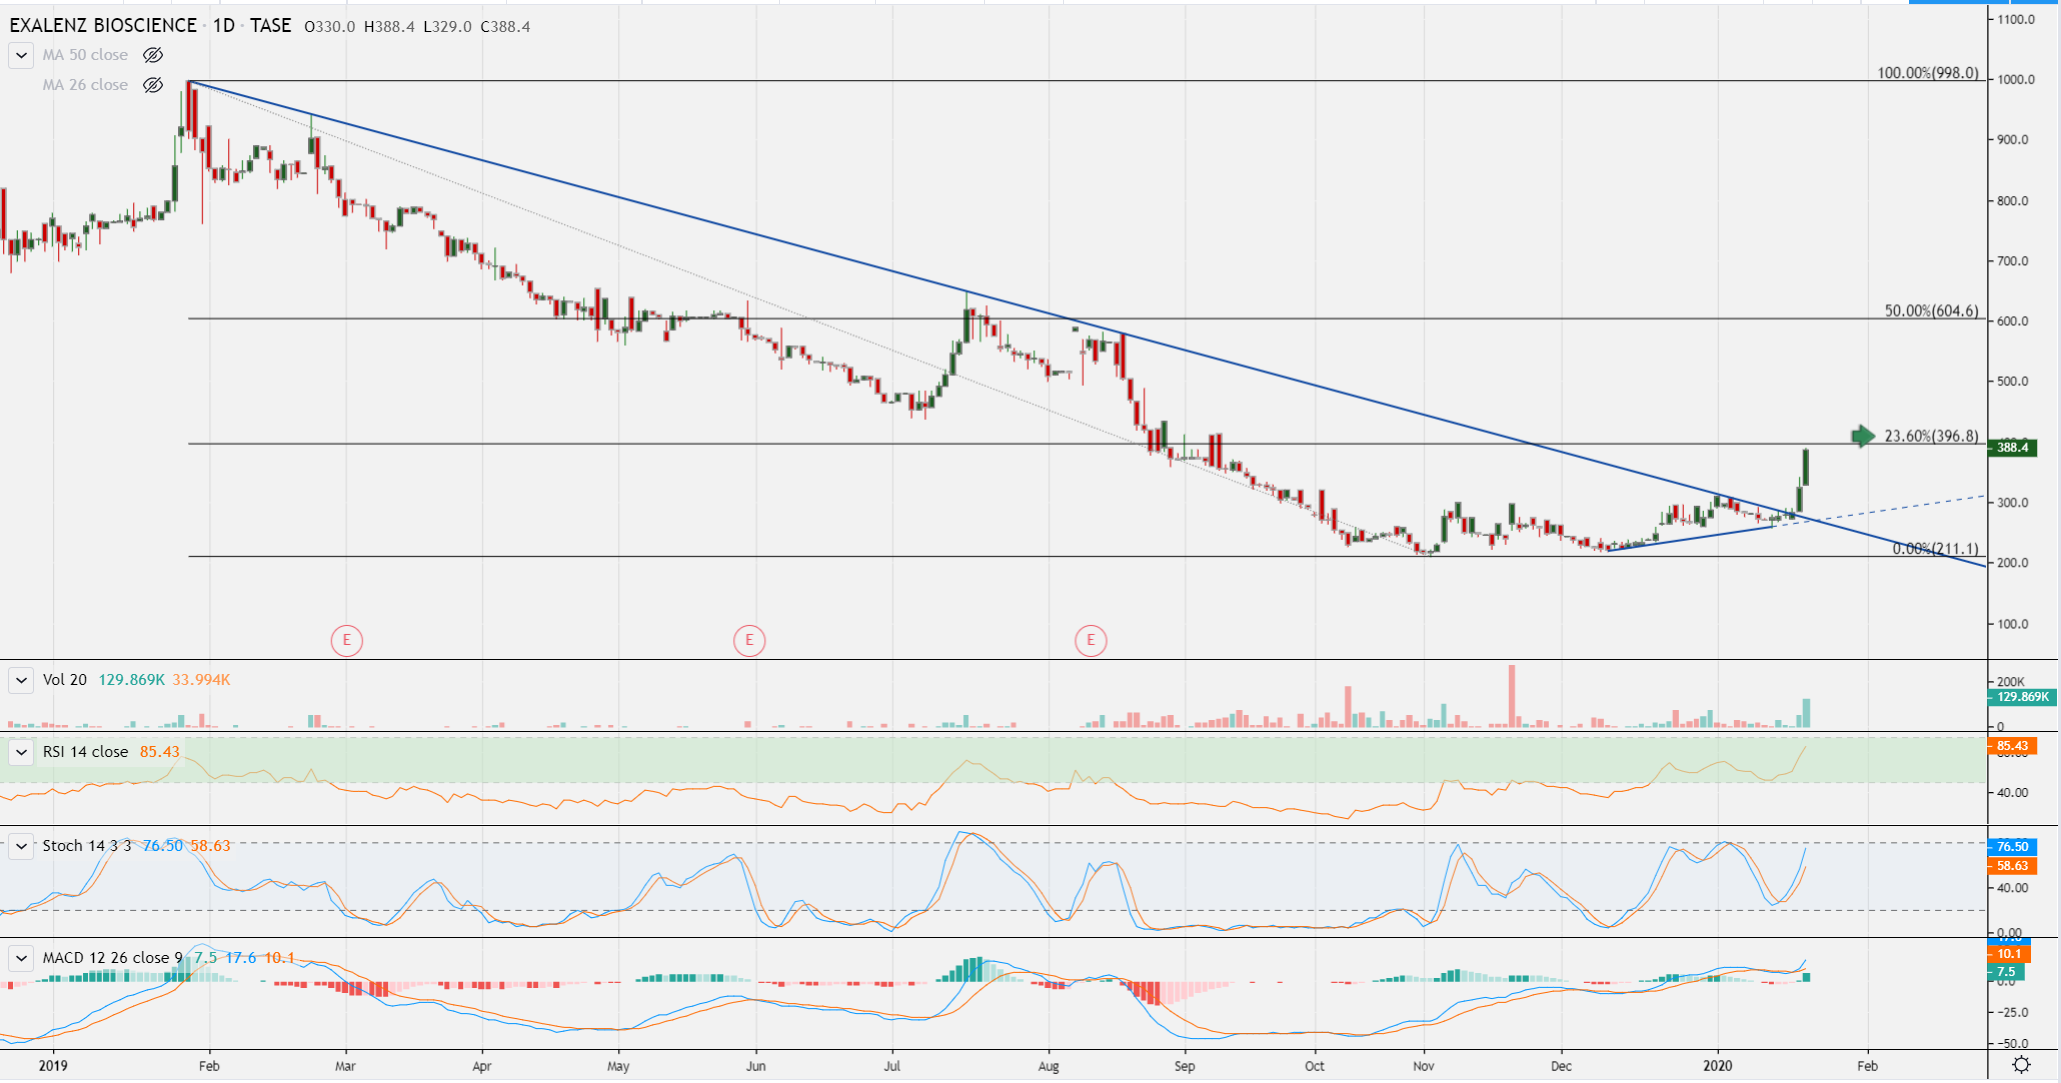
Task: Collapse the main chart indicator legend
Action: tap(21, 55)
